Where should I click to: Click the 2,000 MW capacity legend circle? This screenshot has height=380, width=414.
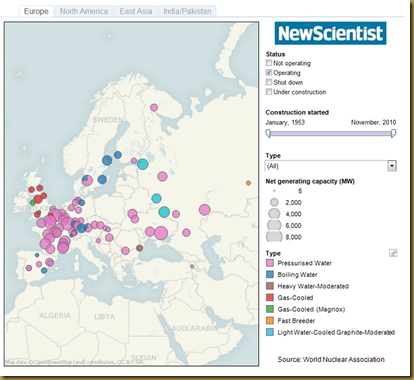point(274,202)
